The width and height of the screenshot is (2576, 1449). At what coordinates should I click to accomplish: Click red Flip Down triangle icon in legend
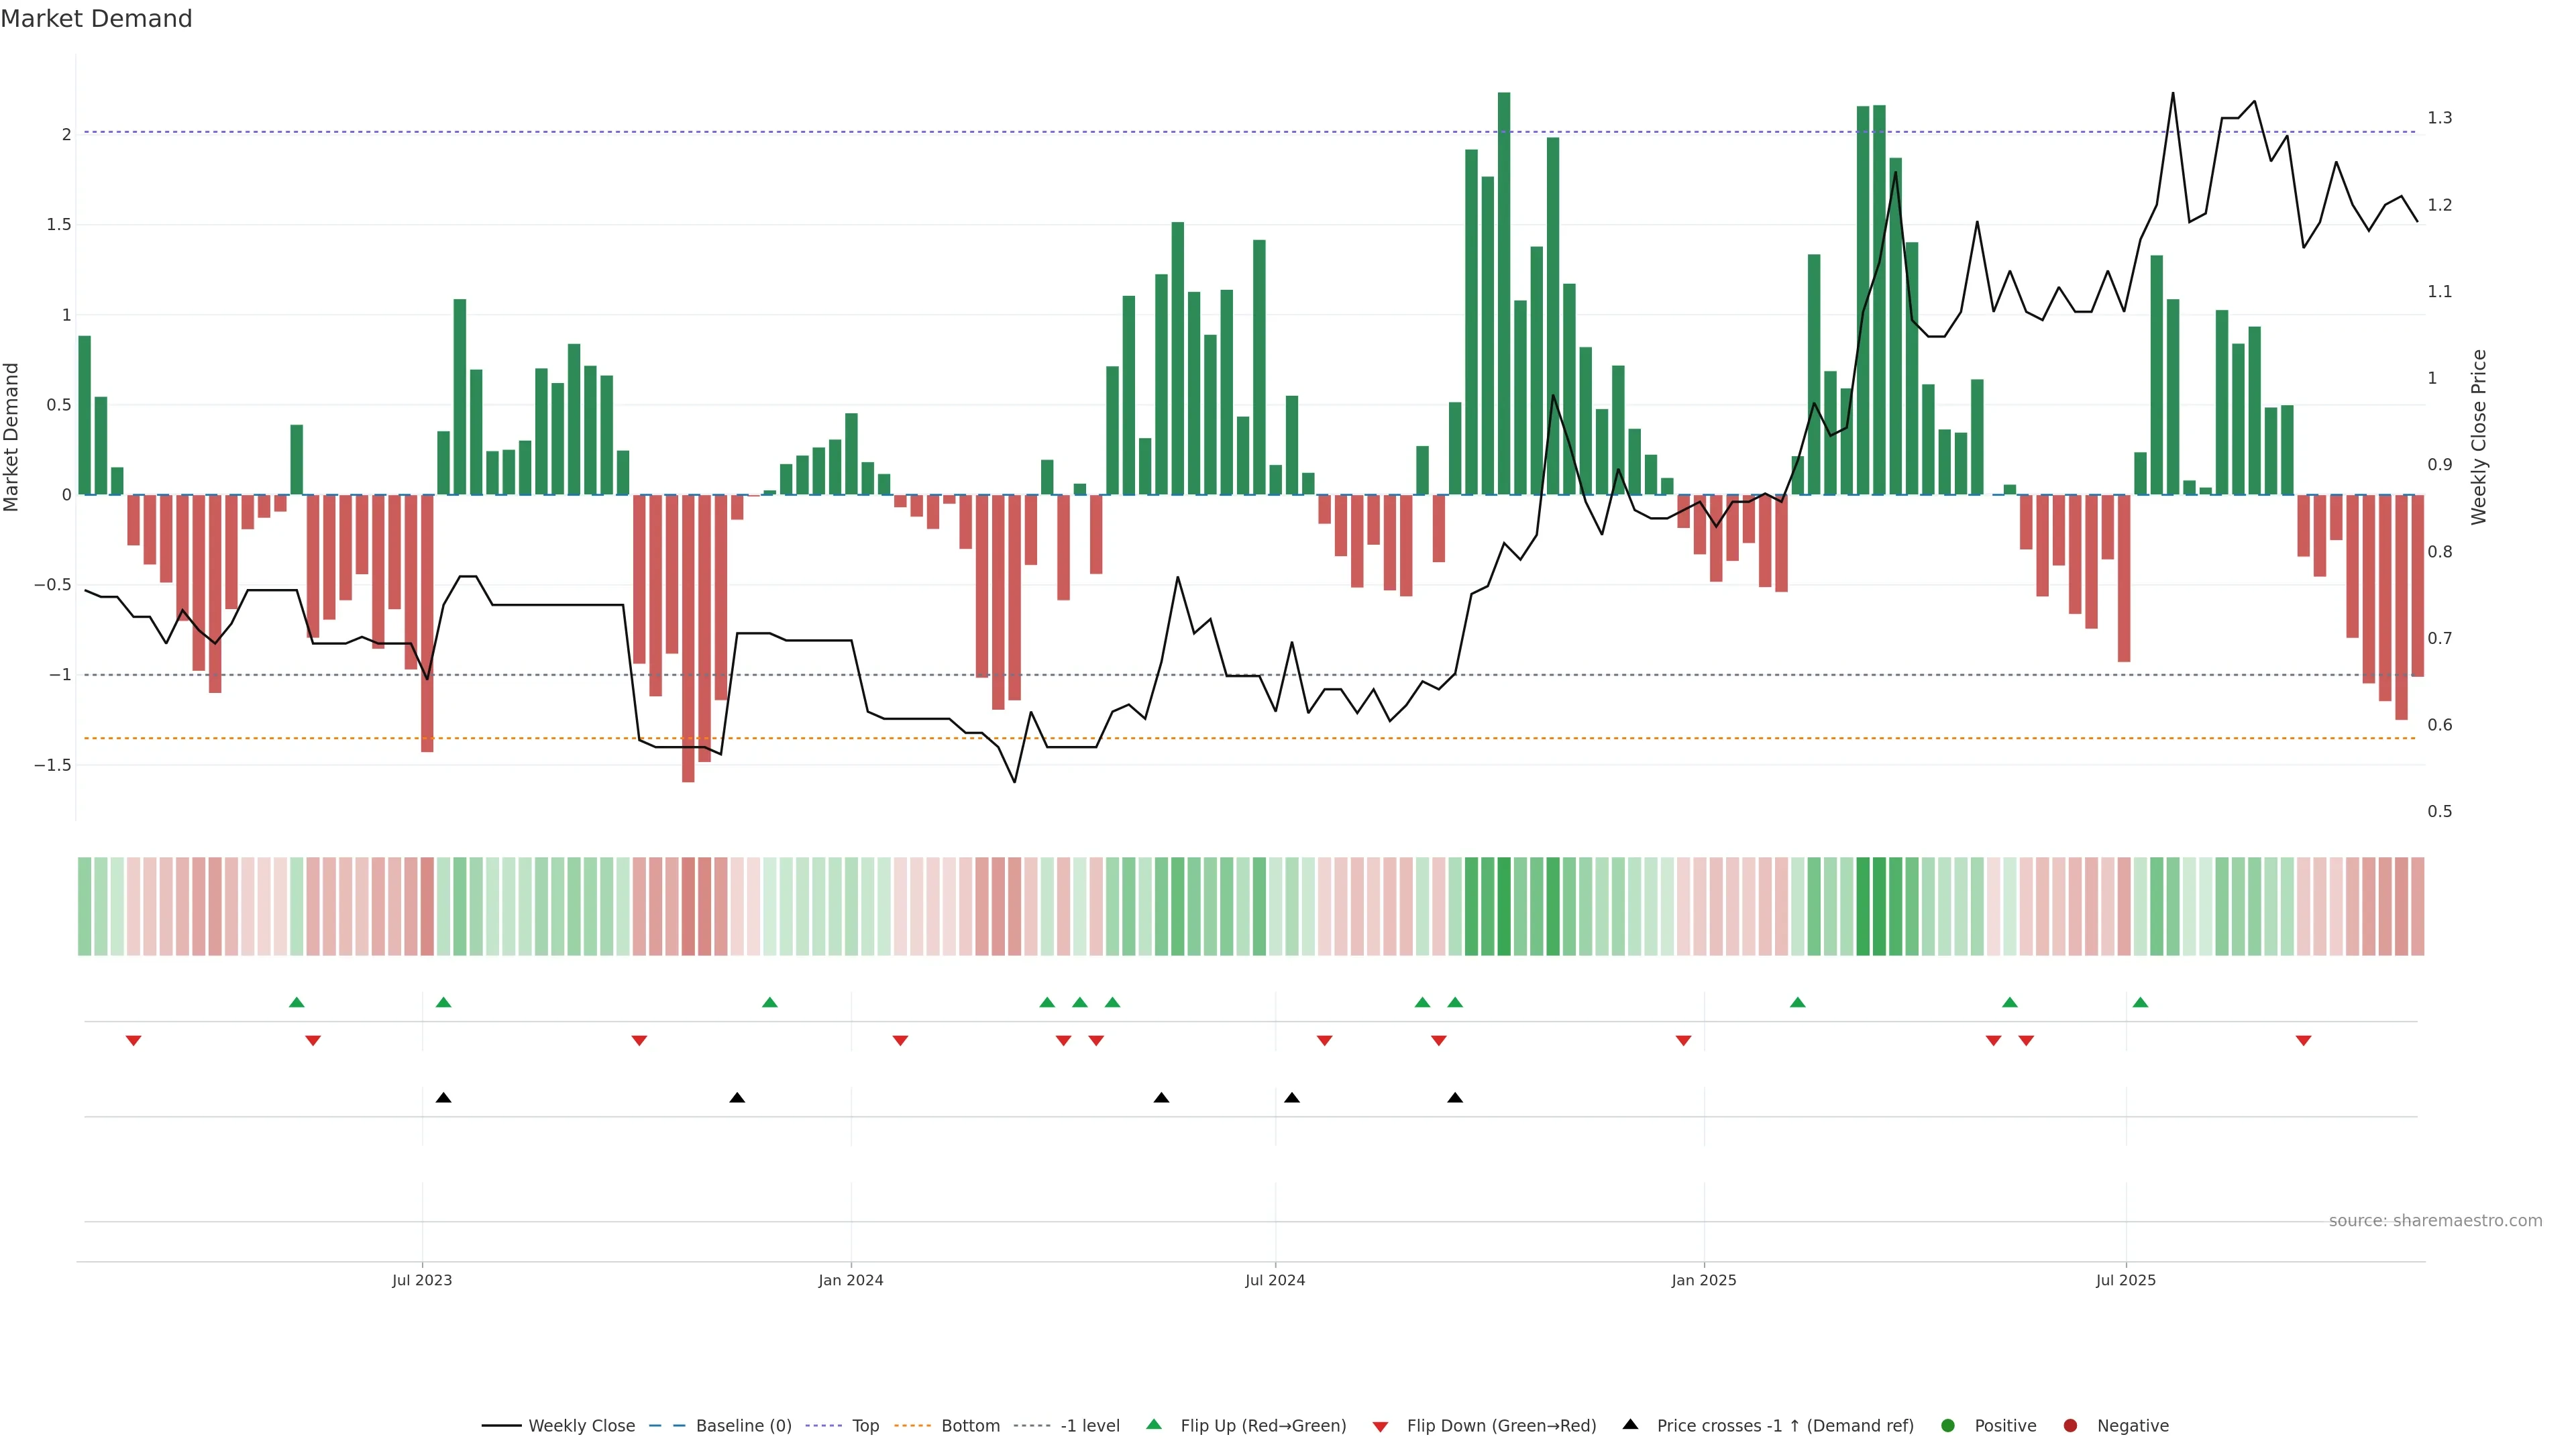pyautogui.click(x=1380, y=1427)
